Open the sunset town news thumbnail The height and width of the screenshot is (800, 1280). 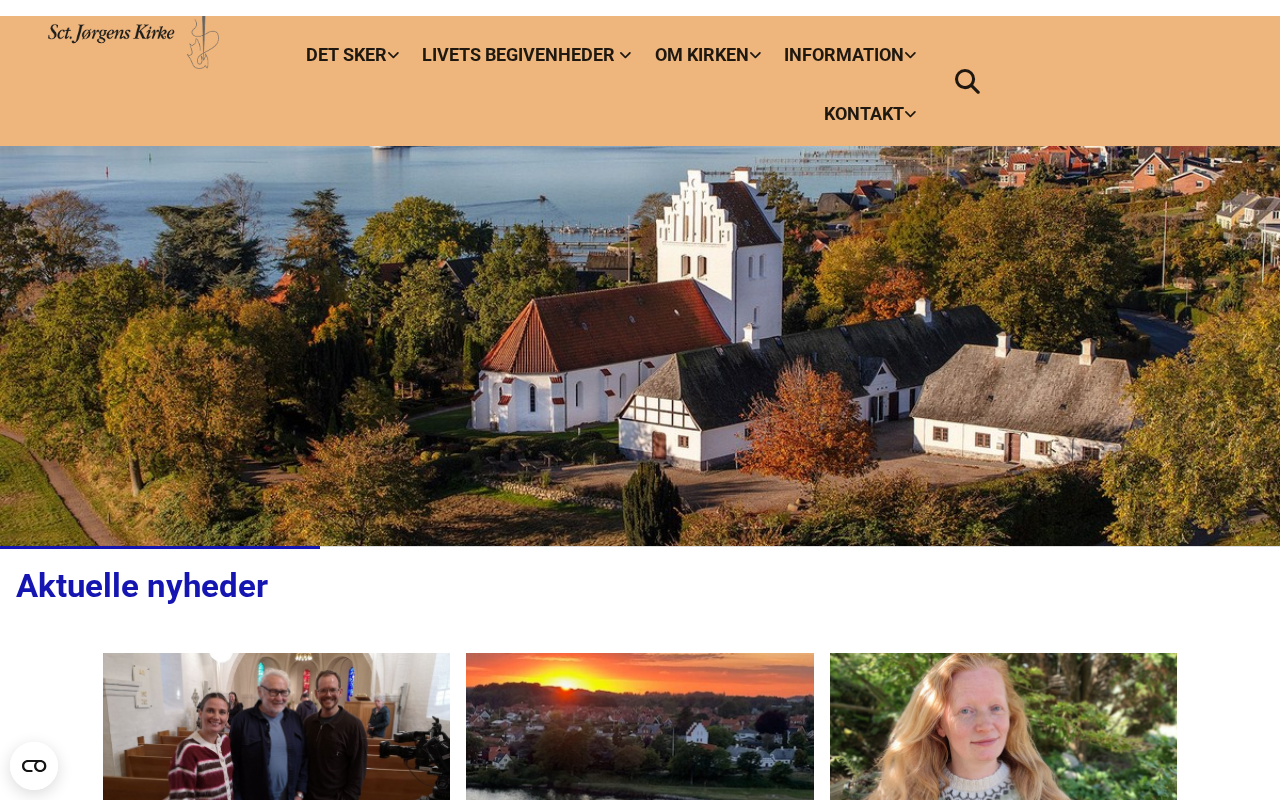click(640, 726)
